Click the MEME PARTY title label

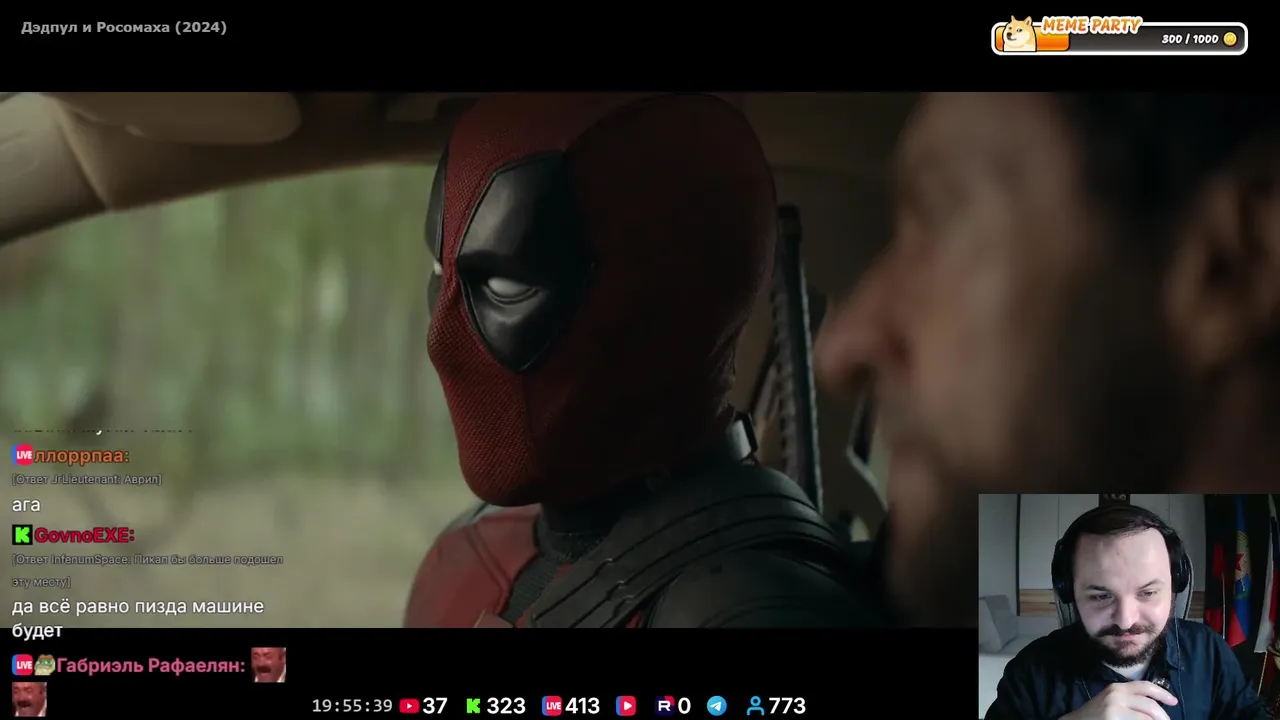pyautogui.click(x=1091, y=25)
